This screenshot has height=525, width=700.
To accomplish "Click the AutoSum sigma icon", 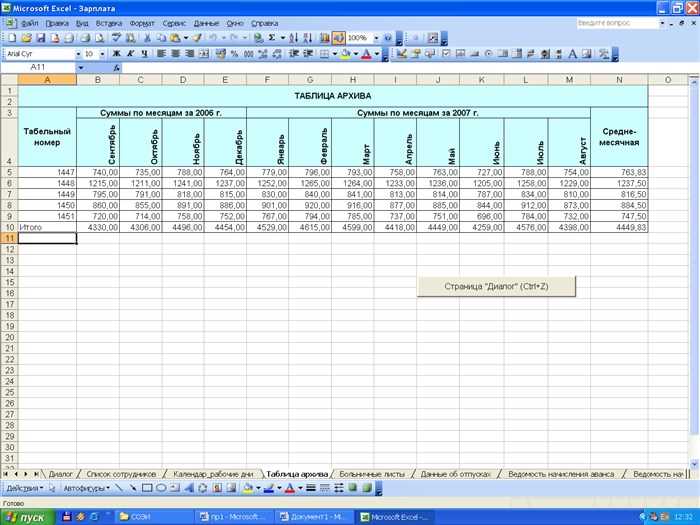I will [272, 38].
